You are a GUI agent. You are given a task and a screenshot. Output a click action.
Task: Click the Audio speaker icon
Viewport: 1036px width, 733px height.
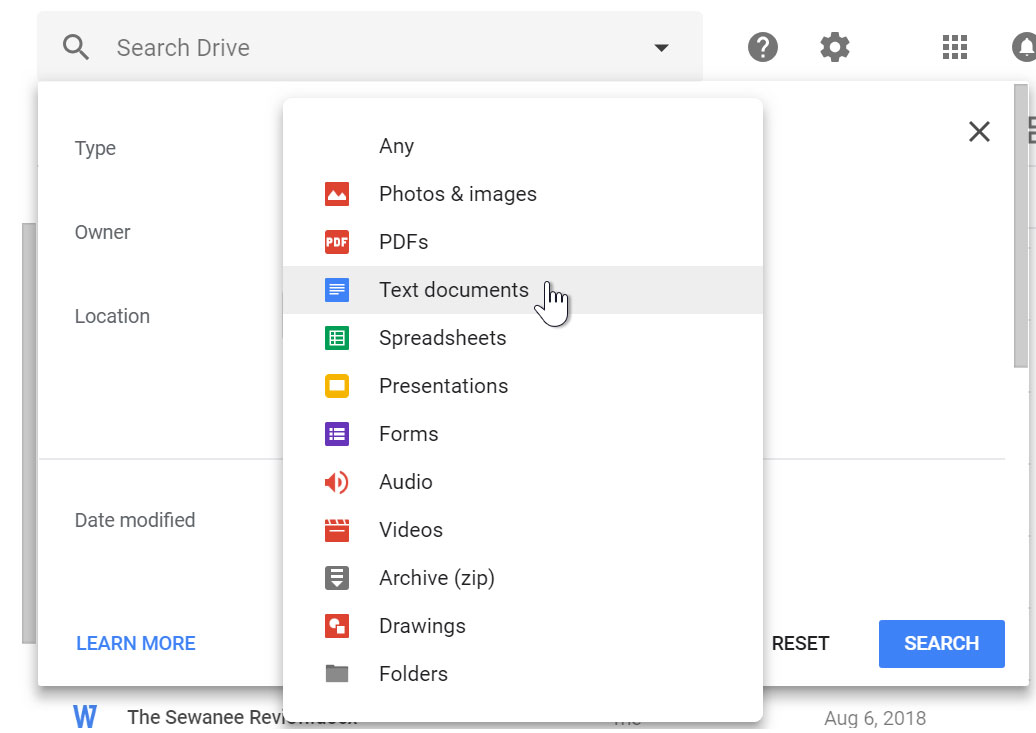pyautogui.click(x=339, y=481)
